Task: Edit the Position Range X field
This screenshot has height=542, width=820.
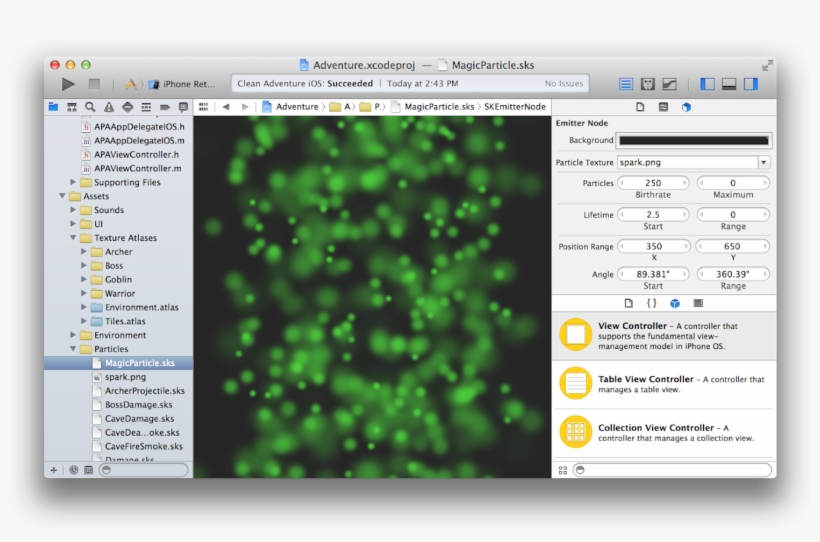Action: pos(653,246)
